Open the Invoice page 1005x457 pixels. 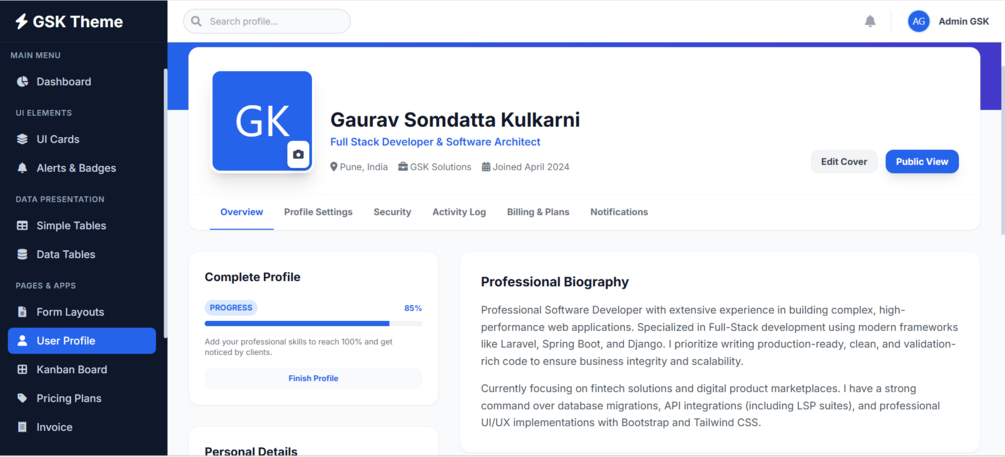pos(82,428)
